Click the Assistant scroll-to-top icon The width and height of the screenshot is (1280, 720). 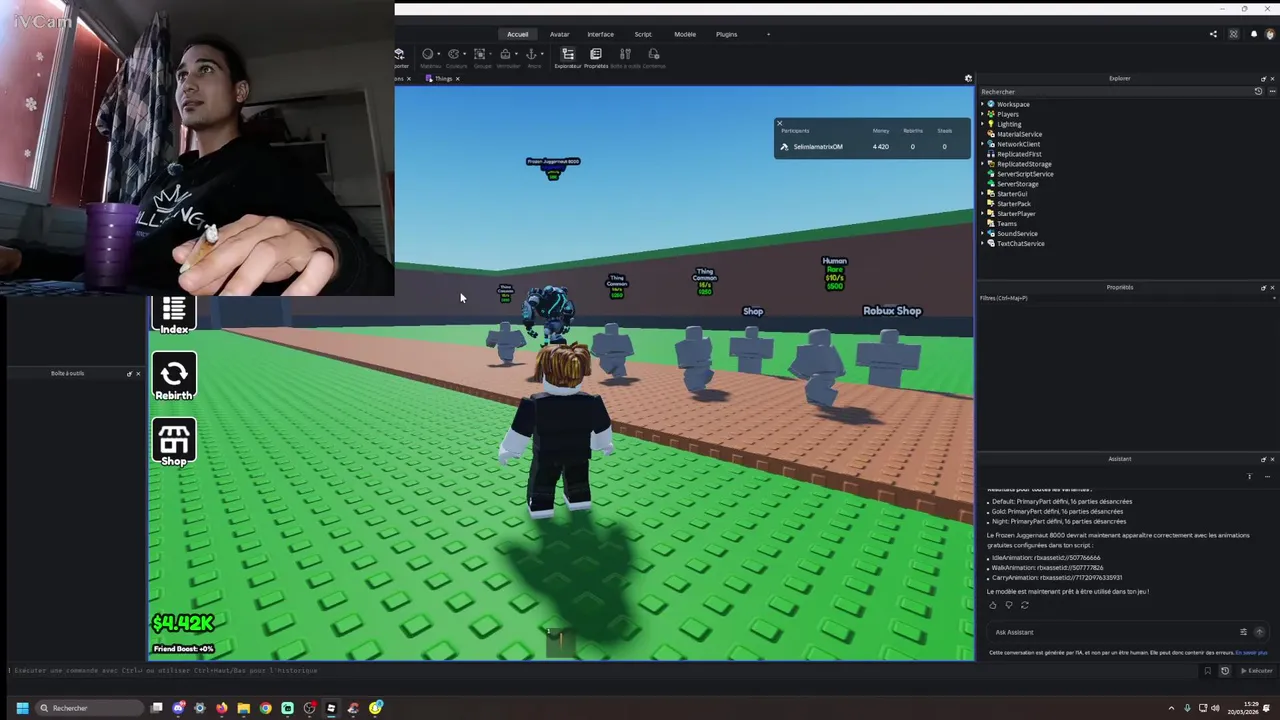click(x=1249, y=477)
